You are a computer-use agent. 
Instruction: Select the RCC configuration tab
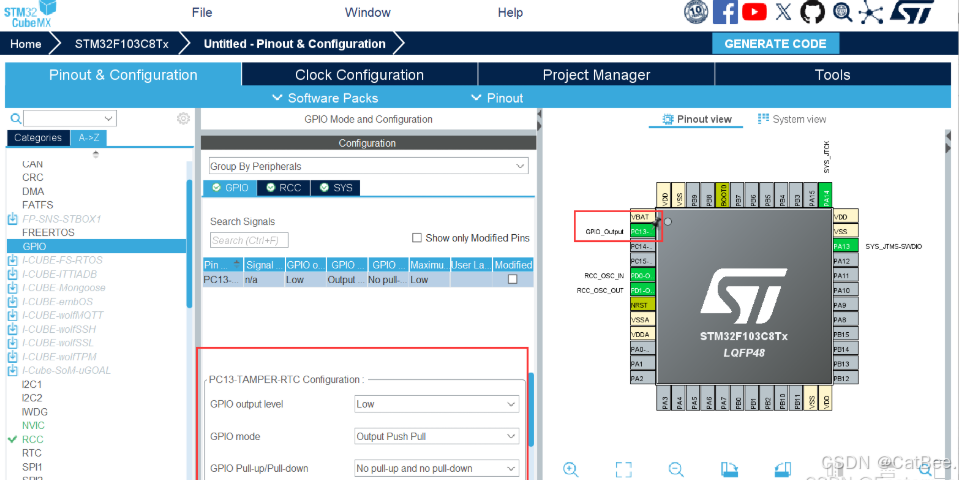pyautogui.click(x=284, y=188)
